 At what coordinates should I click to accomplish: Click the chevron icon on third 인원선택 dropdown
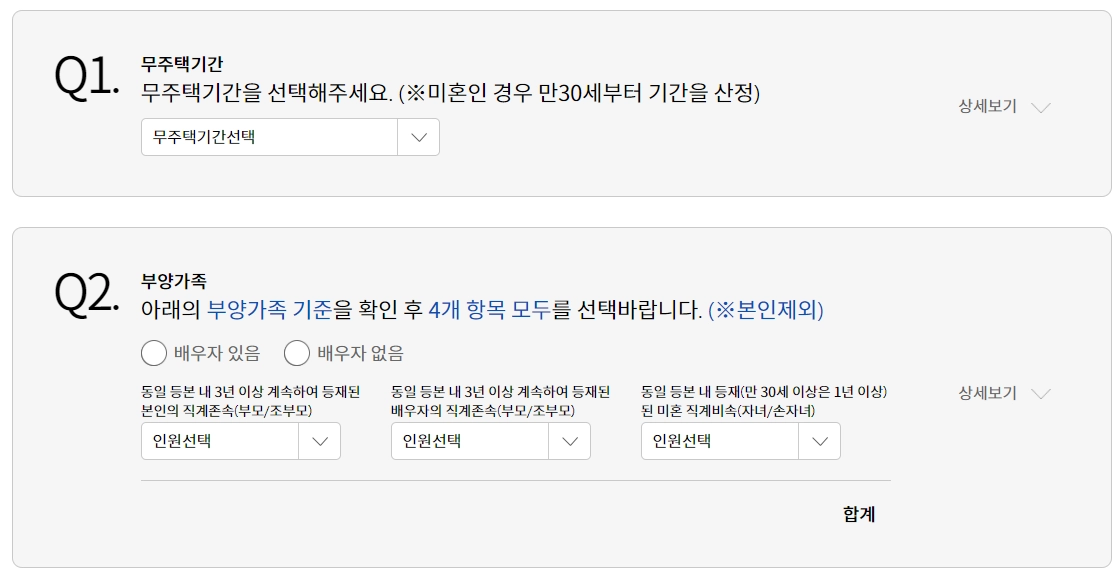819,441
